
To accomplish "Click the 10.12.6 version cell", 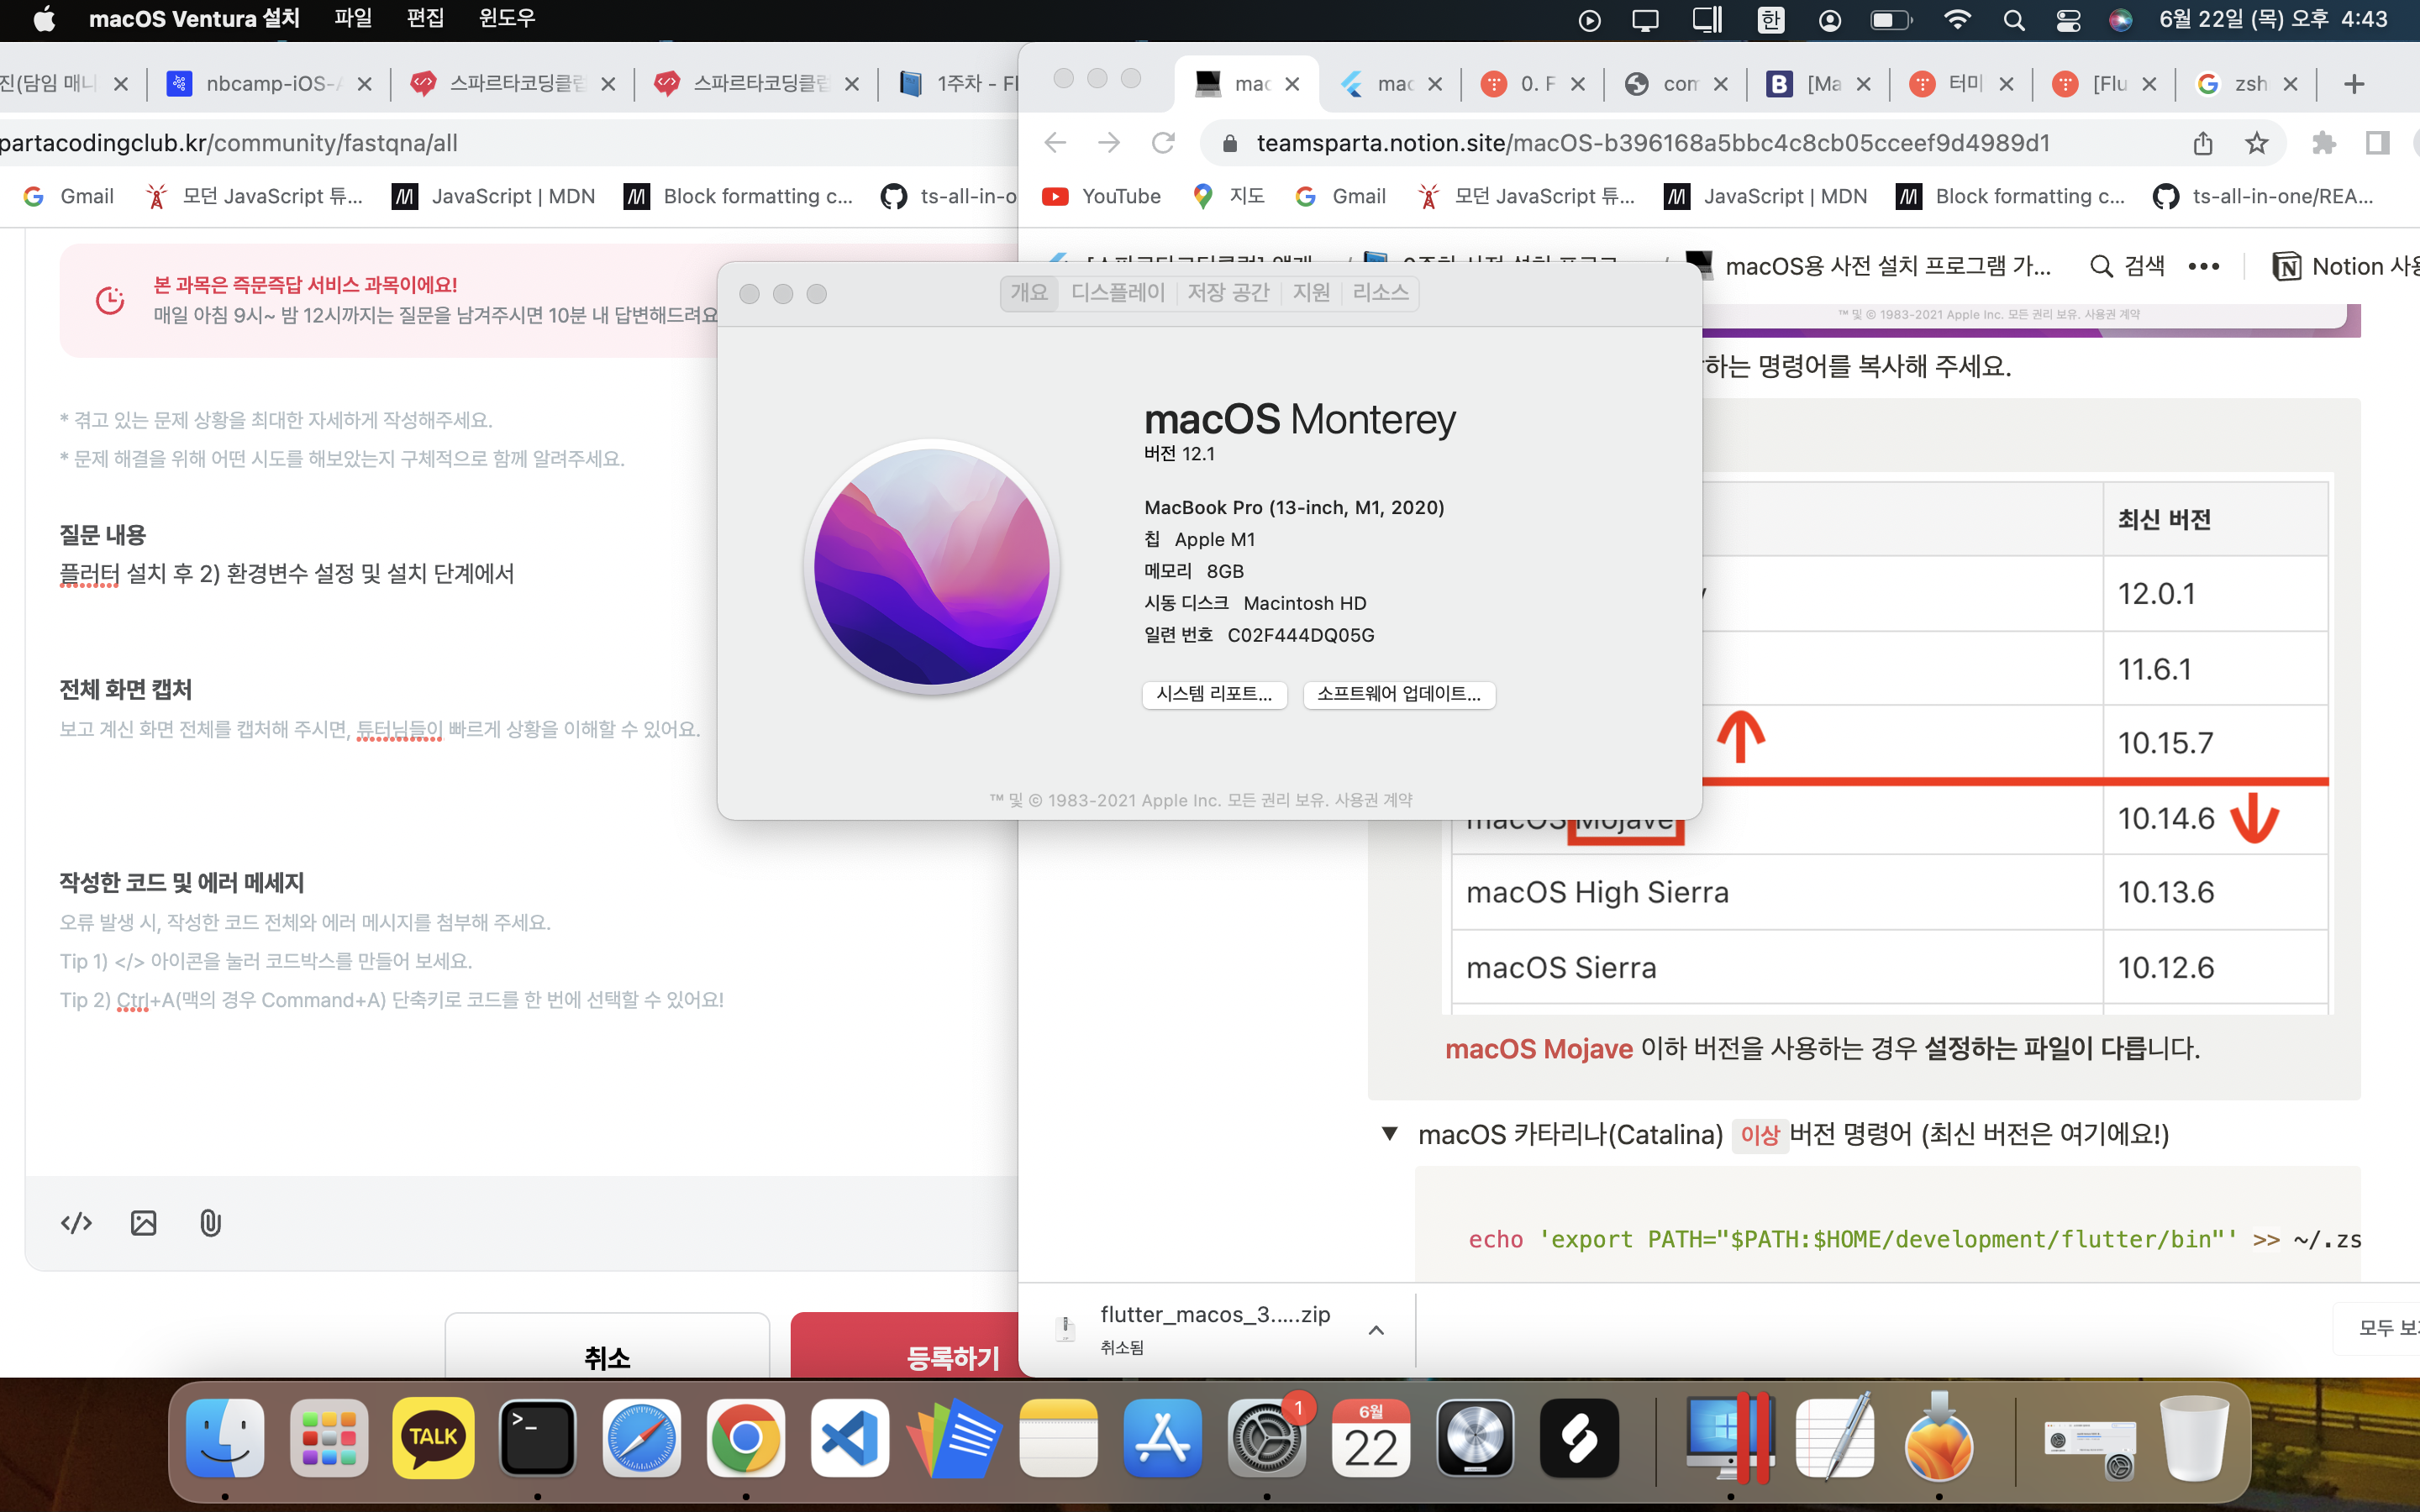I will [2215, 967].
